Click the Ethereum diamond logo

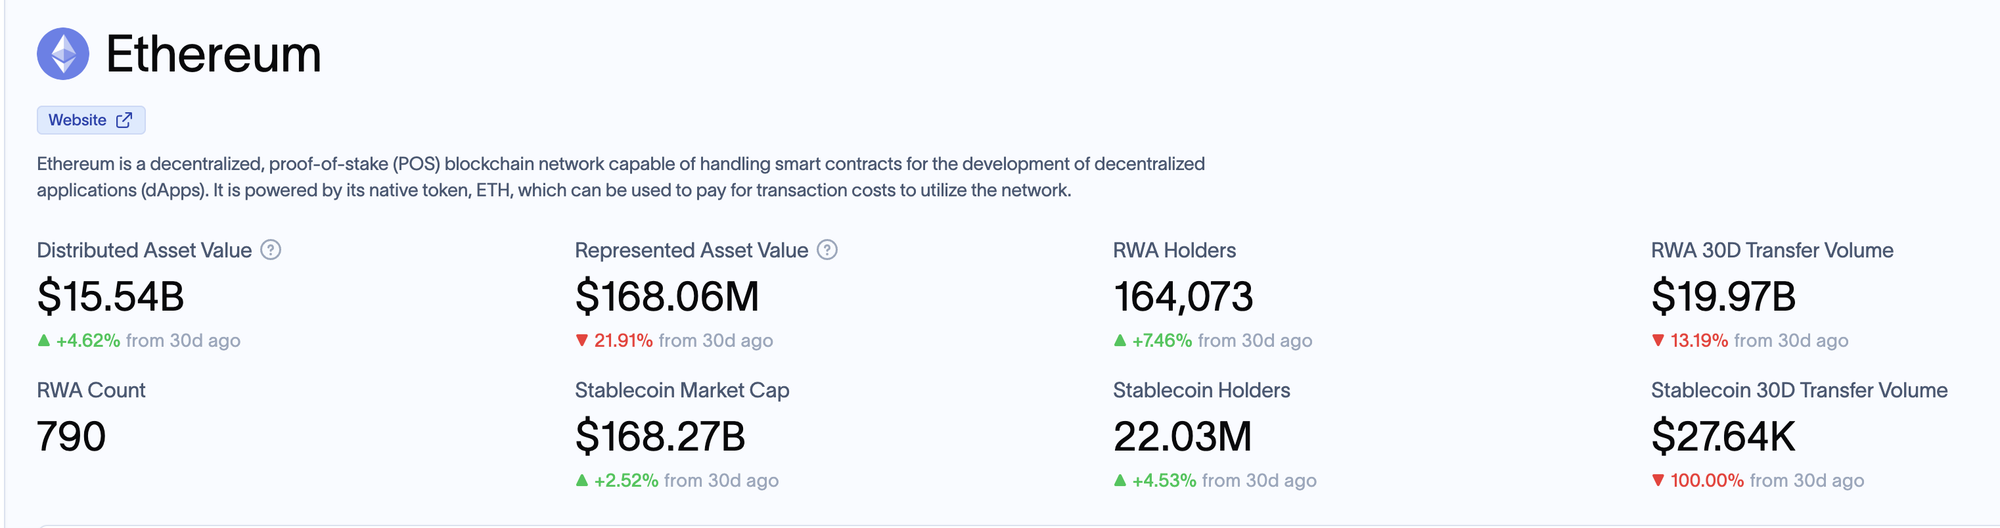click(63, 53)
